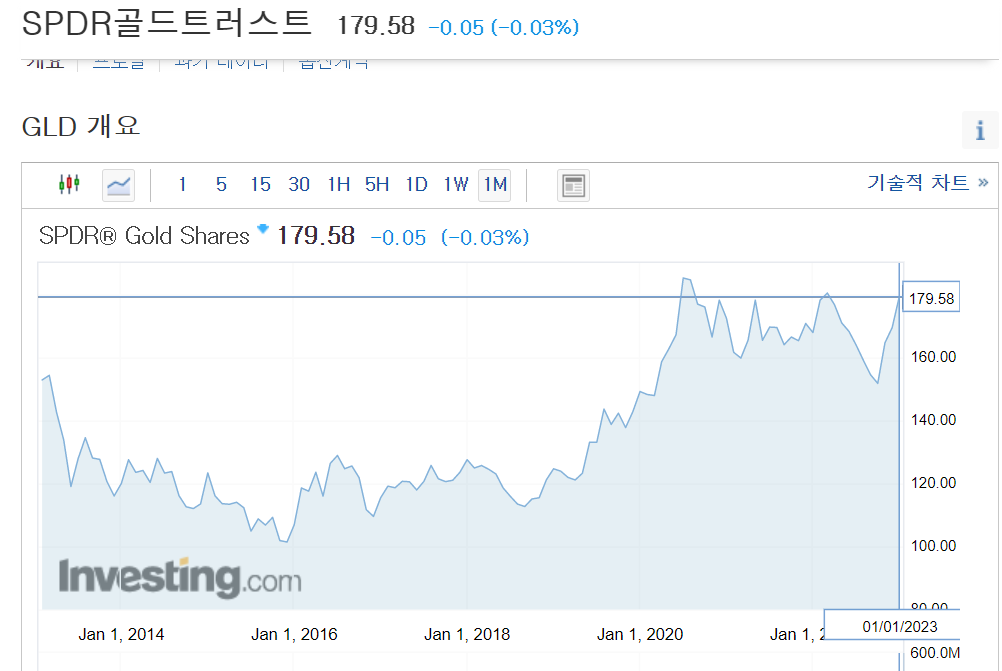
Task: Set chart interval to 5 minutes
Action: [x=221, y=185]
